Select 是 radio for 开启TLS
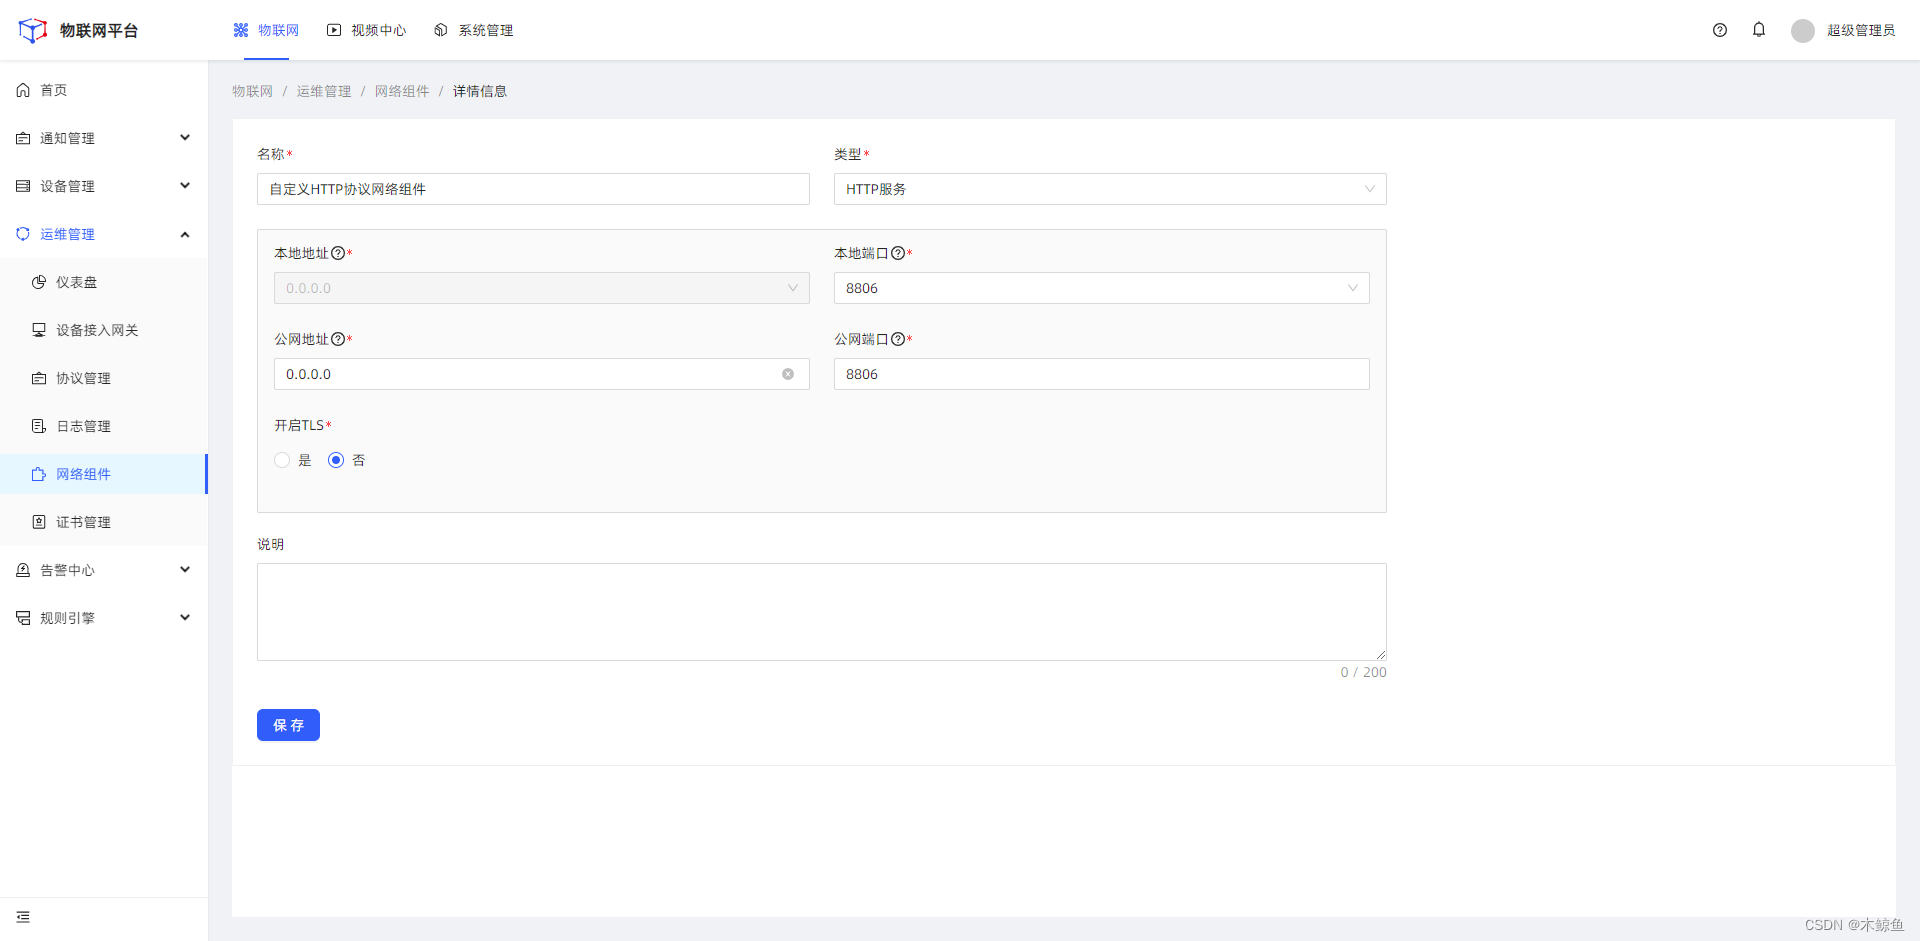1920x941 pixels. click(282, 460)
